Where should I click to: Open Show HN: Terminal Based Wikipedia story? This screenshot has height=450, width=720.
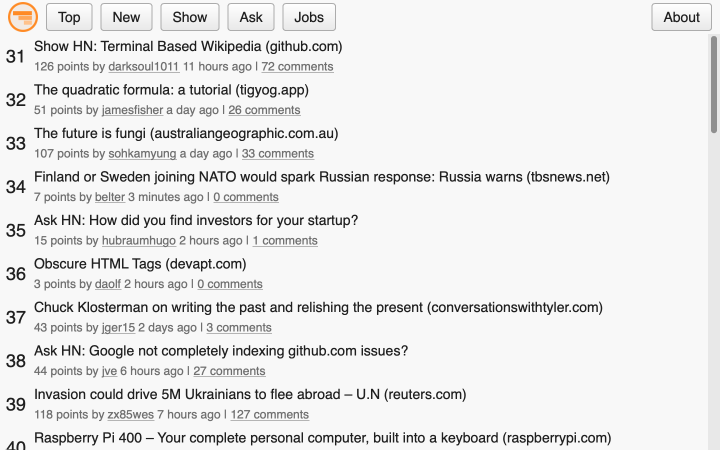[x=188, y=46]
